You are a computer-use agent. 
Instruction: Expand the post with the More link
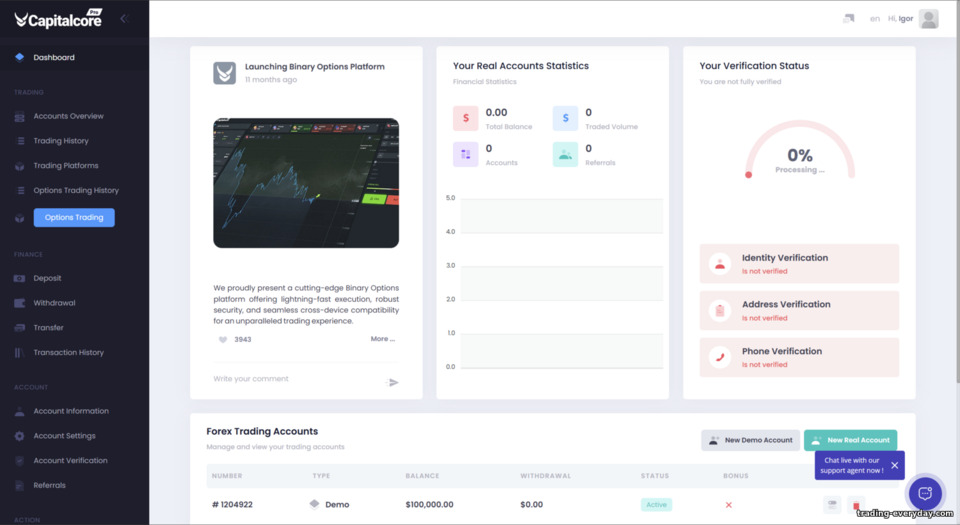coord(382,339)
